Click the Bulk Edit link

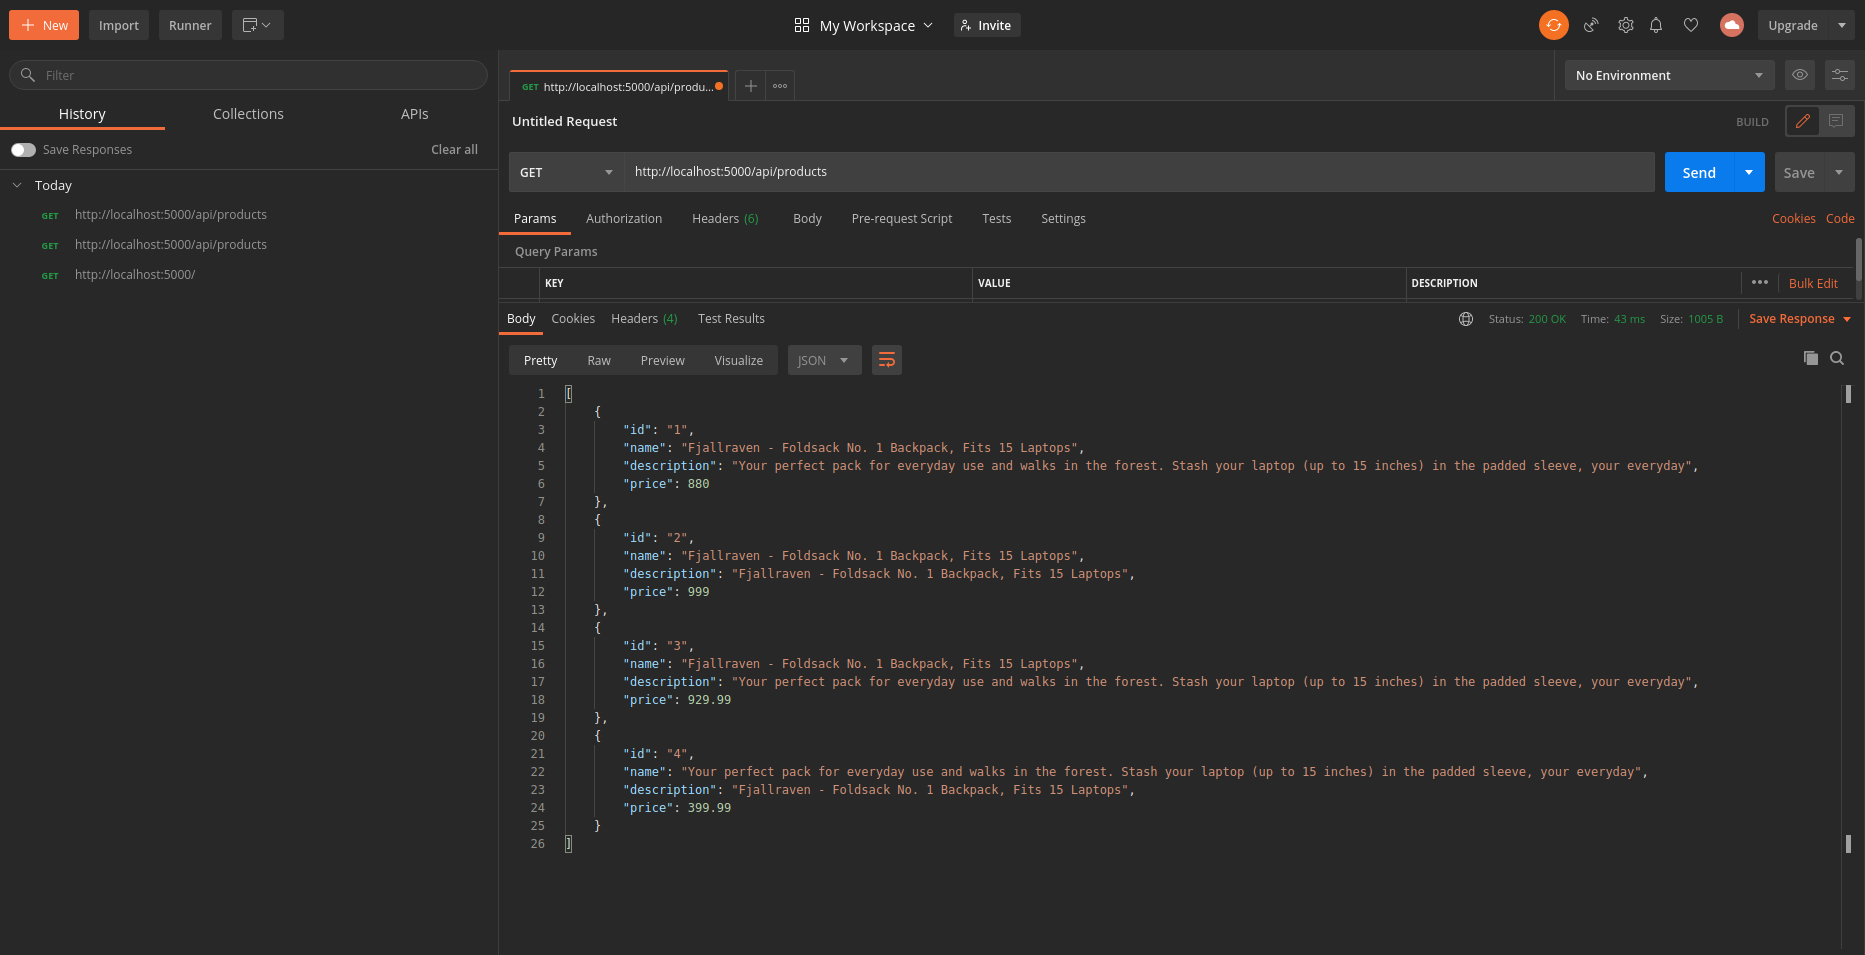[x=1812, y=283]
